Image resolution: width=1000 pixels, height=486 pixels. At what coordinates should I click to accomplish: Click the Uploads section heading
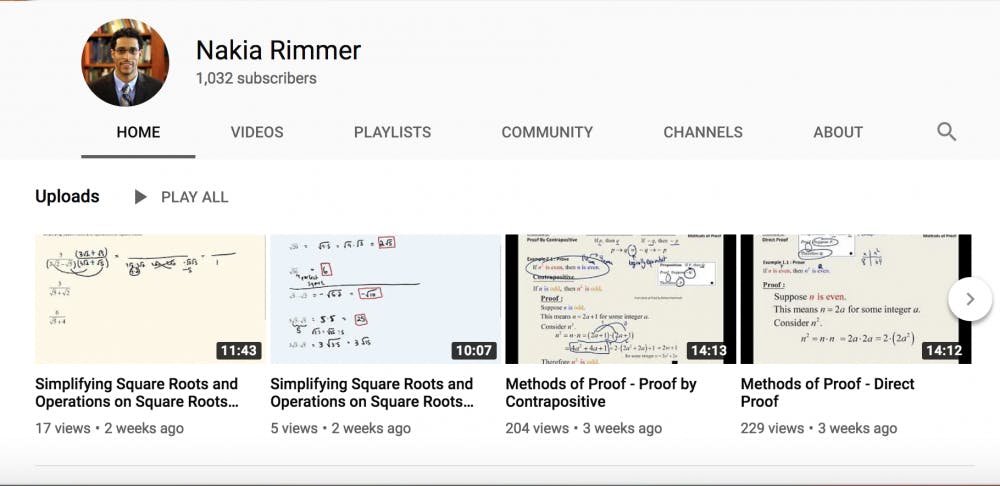click(67, 197)
